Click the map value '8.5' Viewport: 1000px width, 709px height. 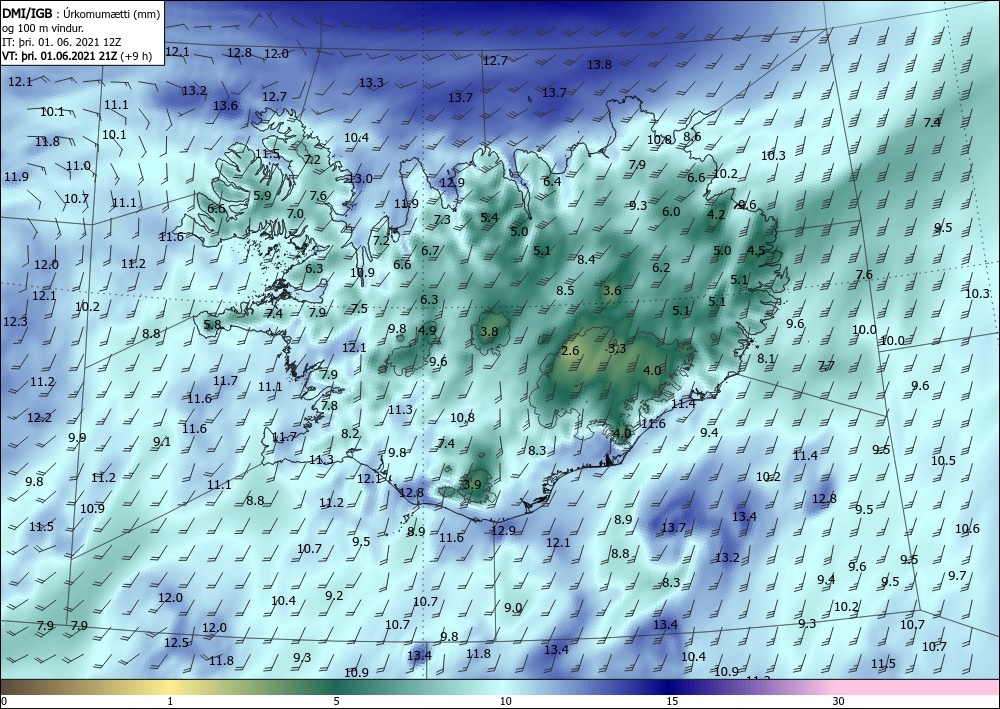(565, 290)
